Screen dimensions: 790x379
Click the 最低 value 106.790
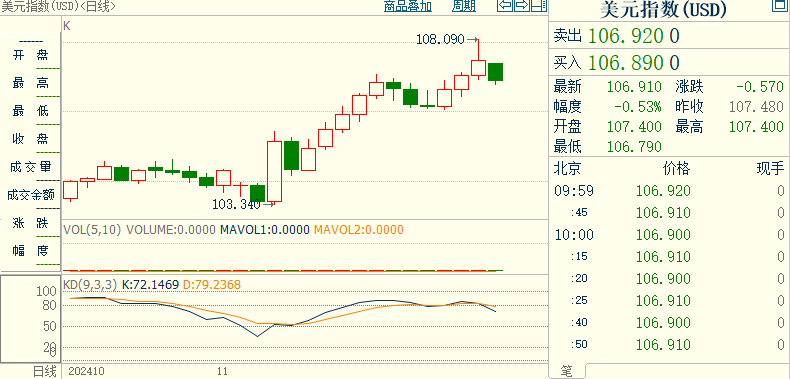click(634, 147)
